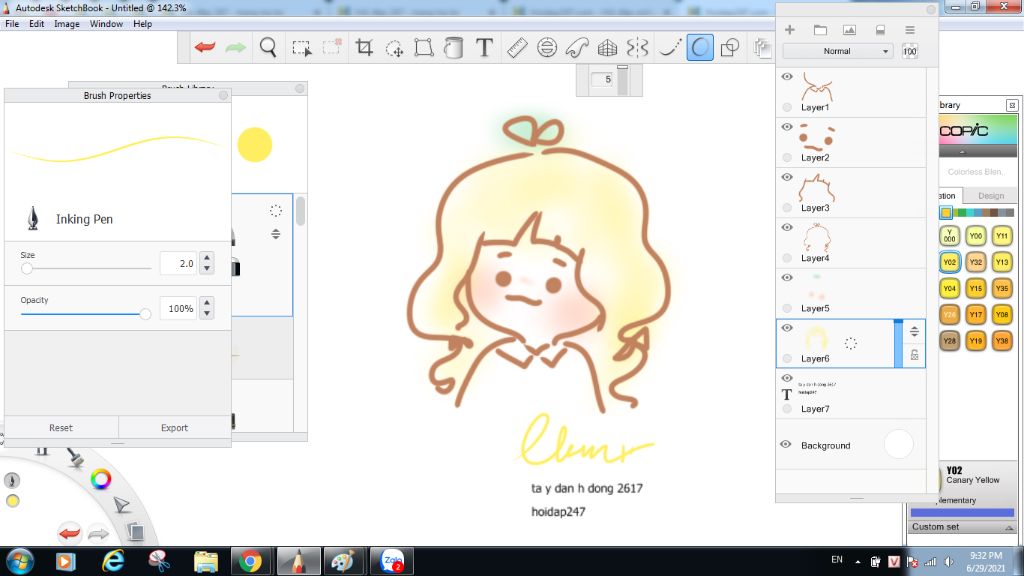Viewport: 1024px width, 576px height.
Task: Hide Layer4 with its eye icon
Action: click(787, 228)
